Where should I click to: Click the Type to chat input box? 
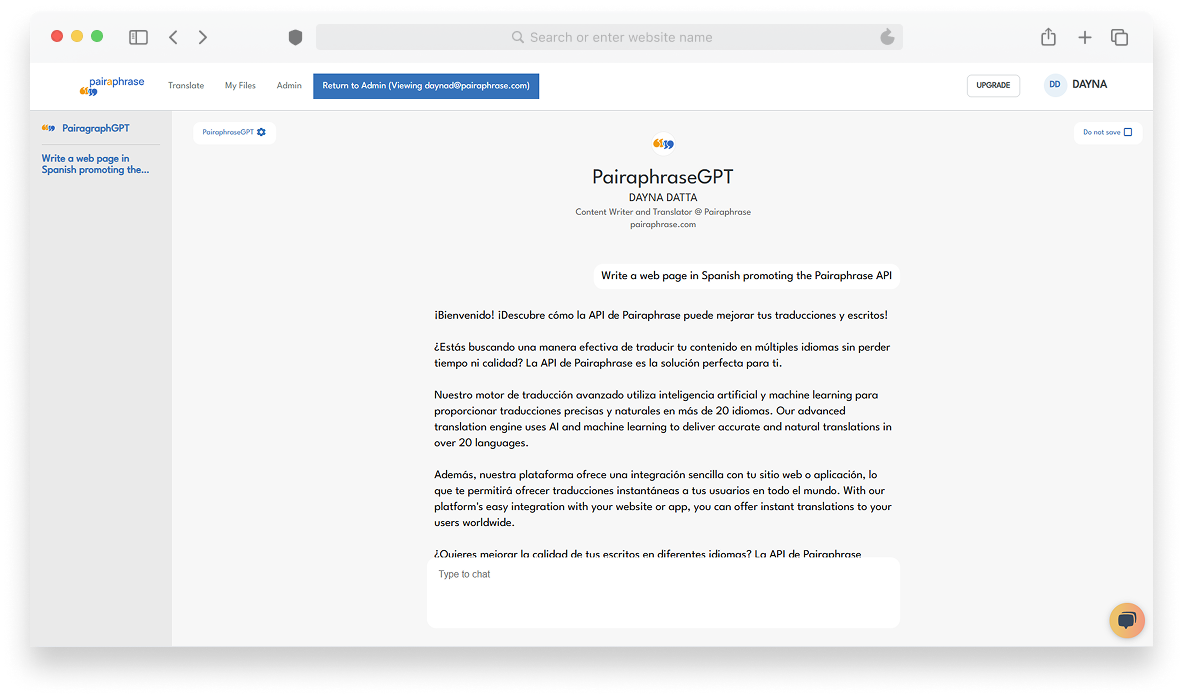click(663, 592)
